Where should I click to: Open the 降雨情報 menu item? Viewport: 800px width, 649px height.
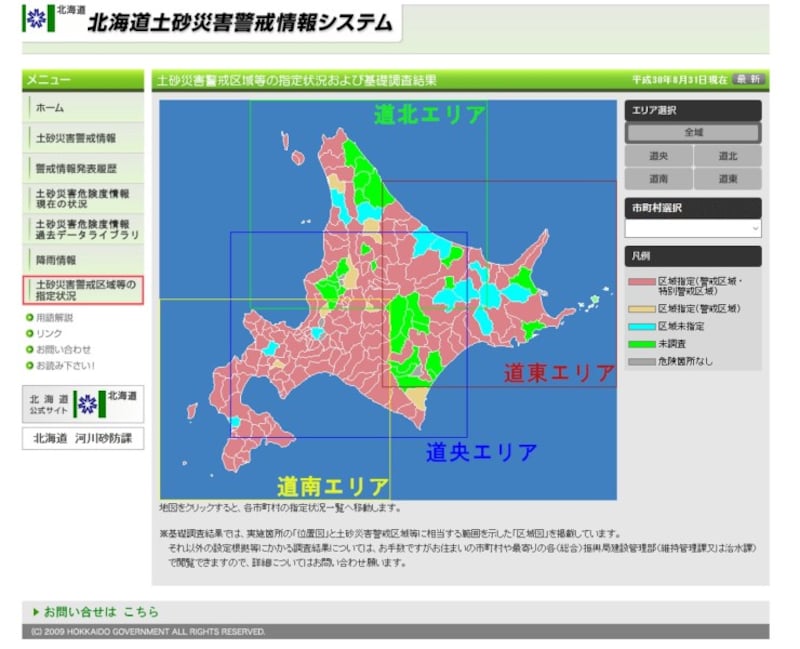point(84,260)
